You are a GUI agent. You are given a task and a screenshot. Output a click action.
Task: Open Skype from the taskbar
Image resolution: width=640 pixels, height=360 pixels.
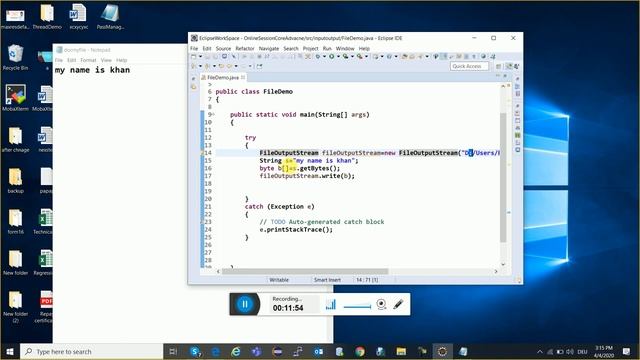tap(196, 351)
